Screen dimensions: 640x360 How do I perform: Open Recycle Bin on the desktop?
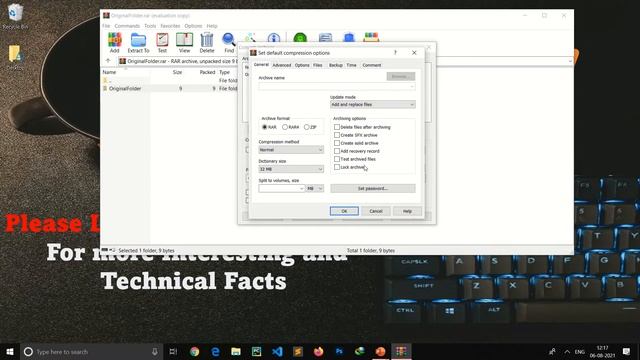pyautogui.click(x=15, y=16)
